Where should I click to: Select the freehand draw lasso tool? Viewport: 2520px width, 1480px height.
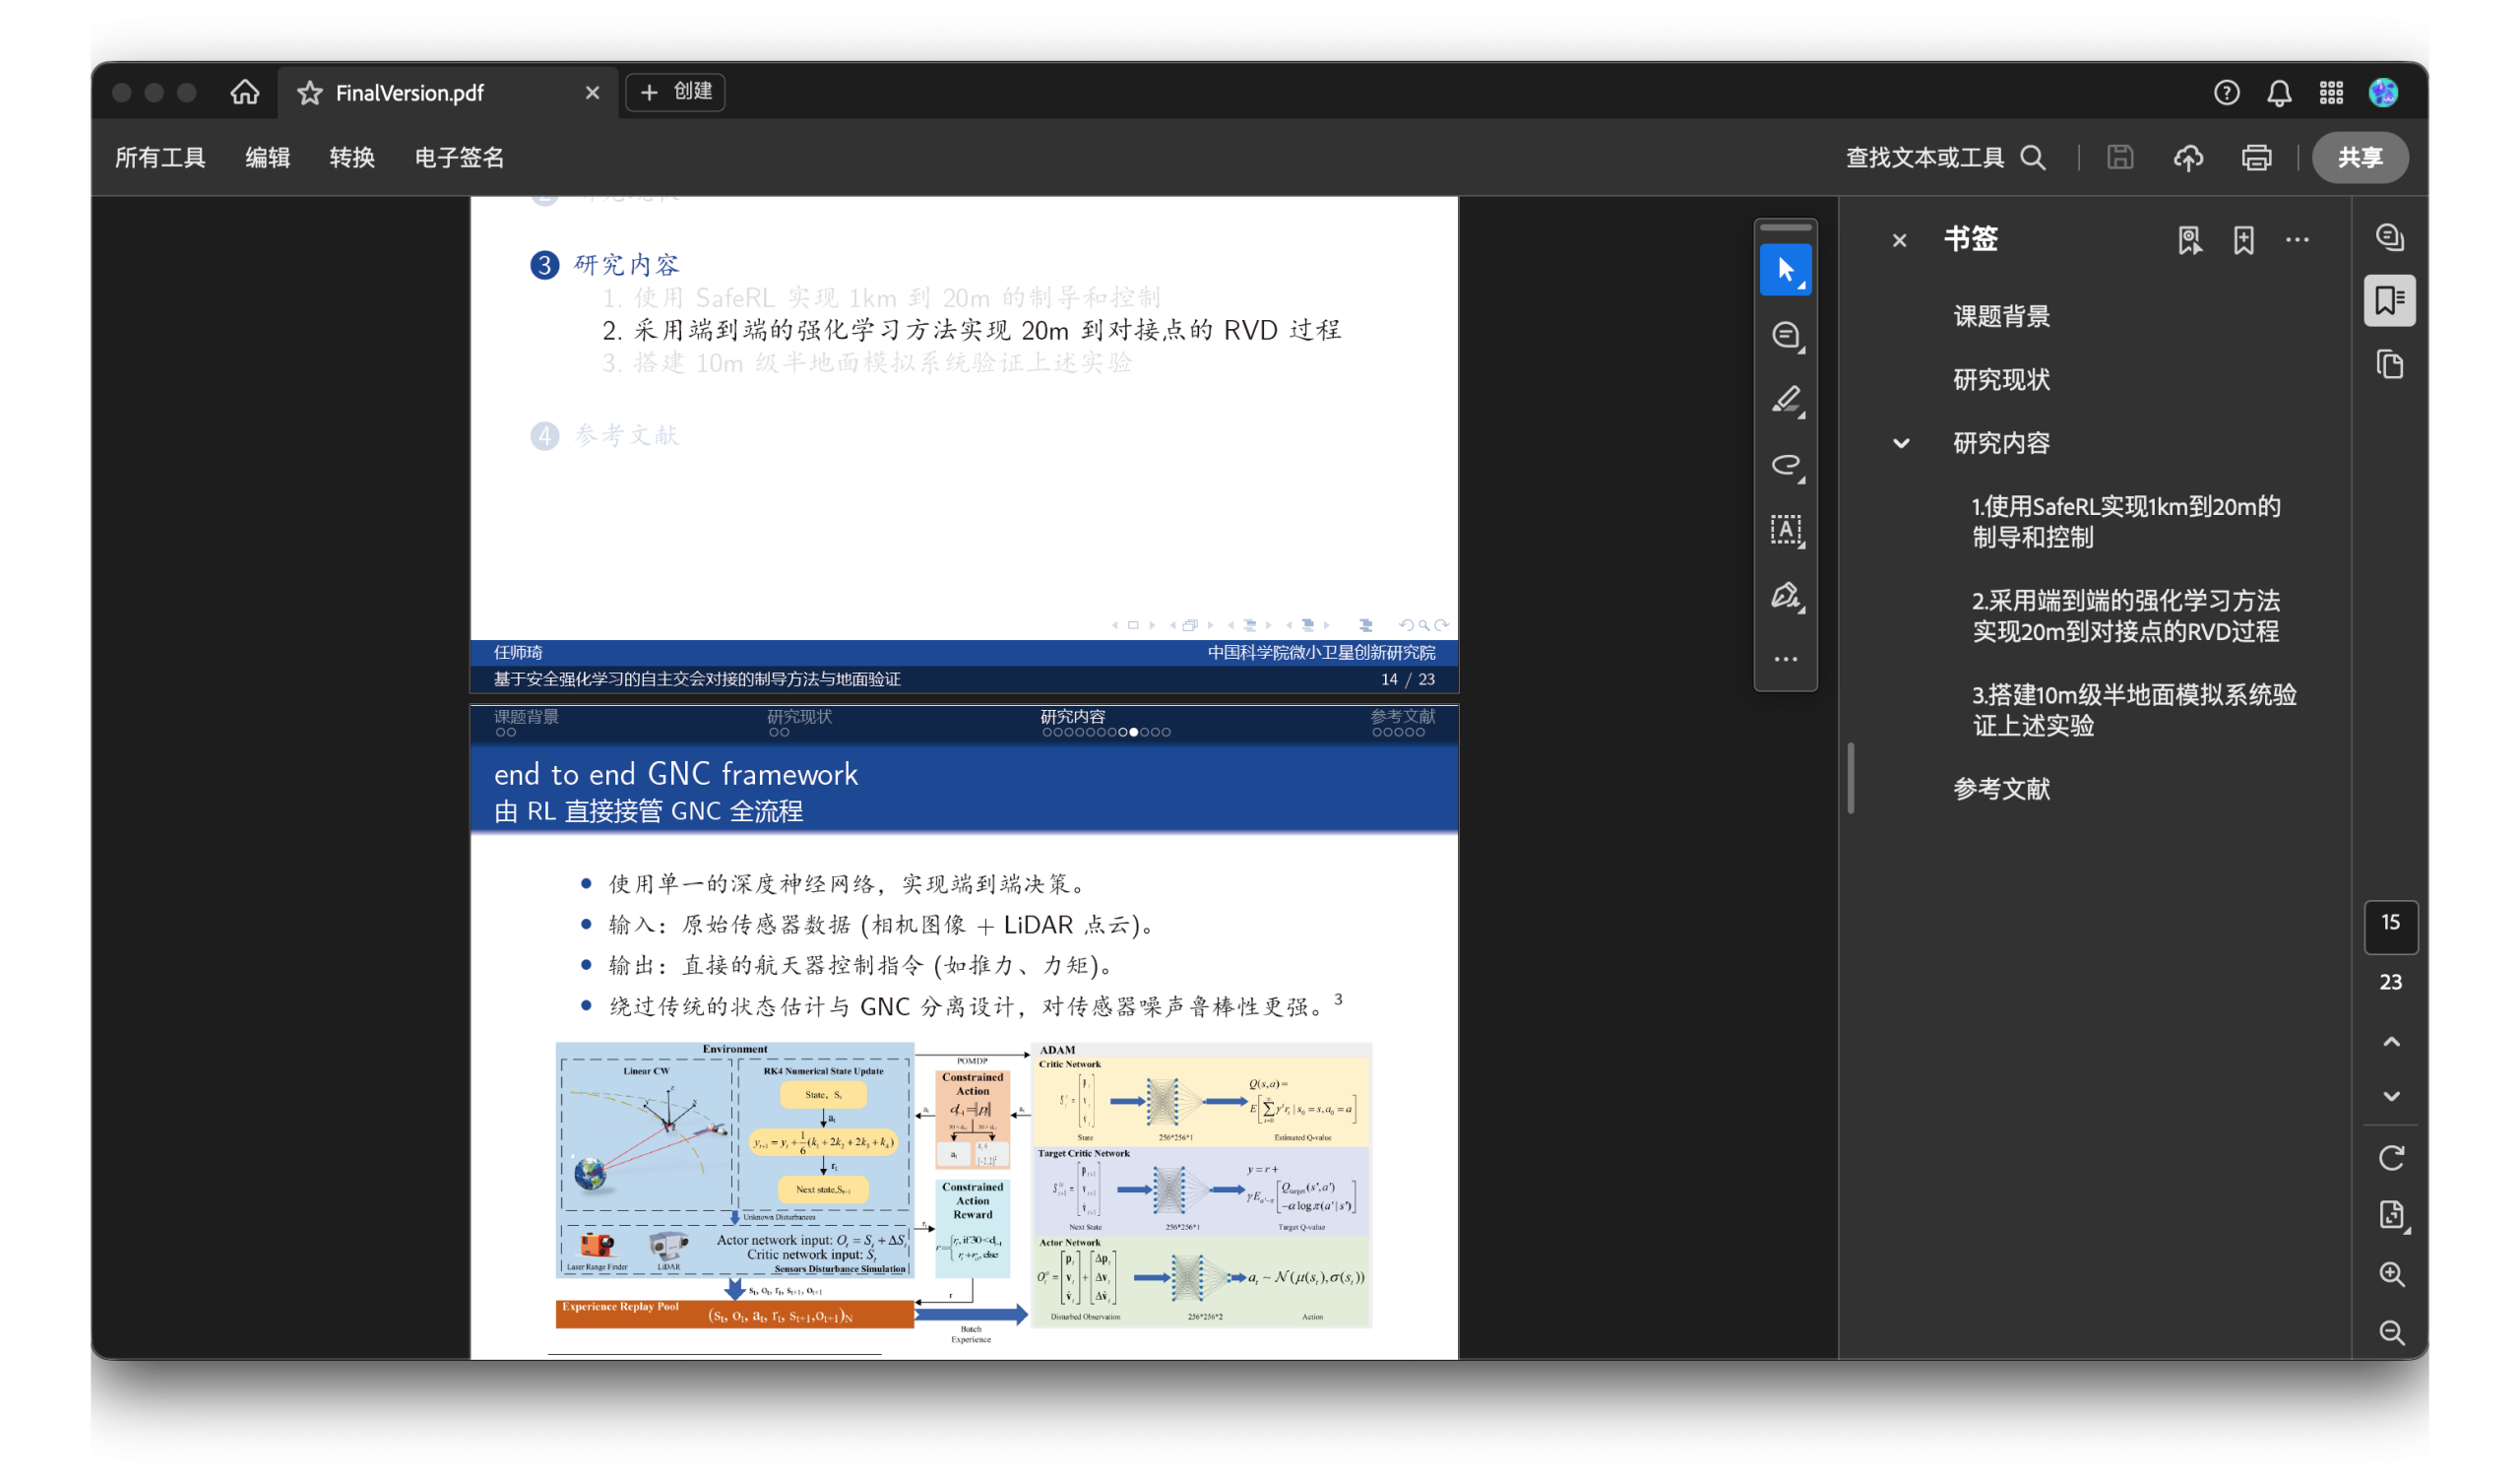(x=1785, y=465)
